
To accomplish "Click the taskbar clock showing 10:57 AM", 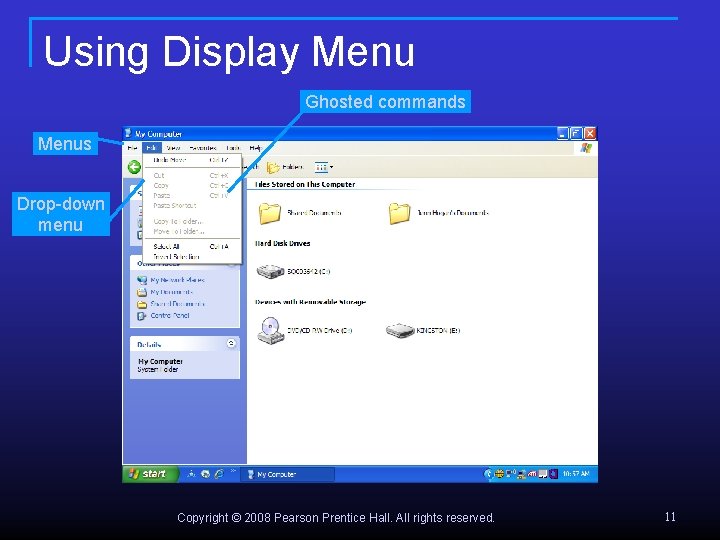I will point(576,474).
